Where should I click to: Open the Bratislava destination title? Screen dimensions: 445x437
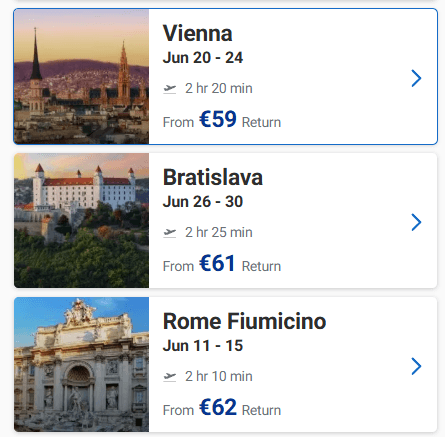(213, 177)
